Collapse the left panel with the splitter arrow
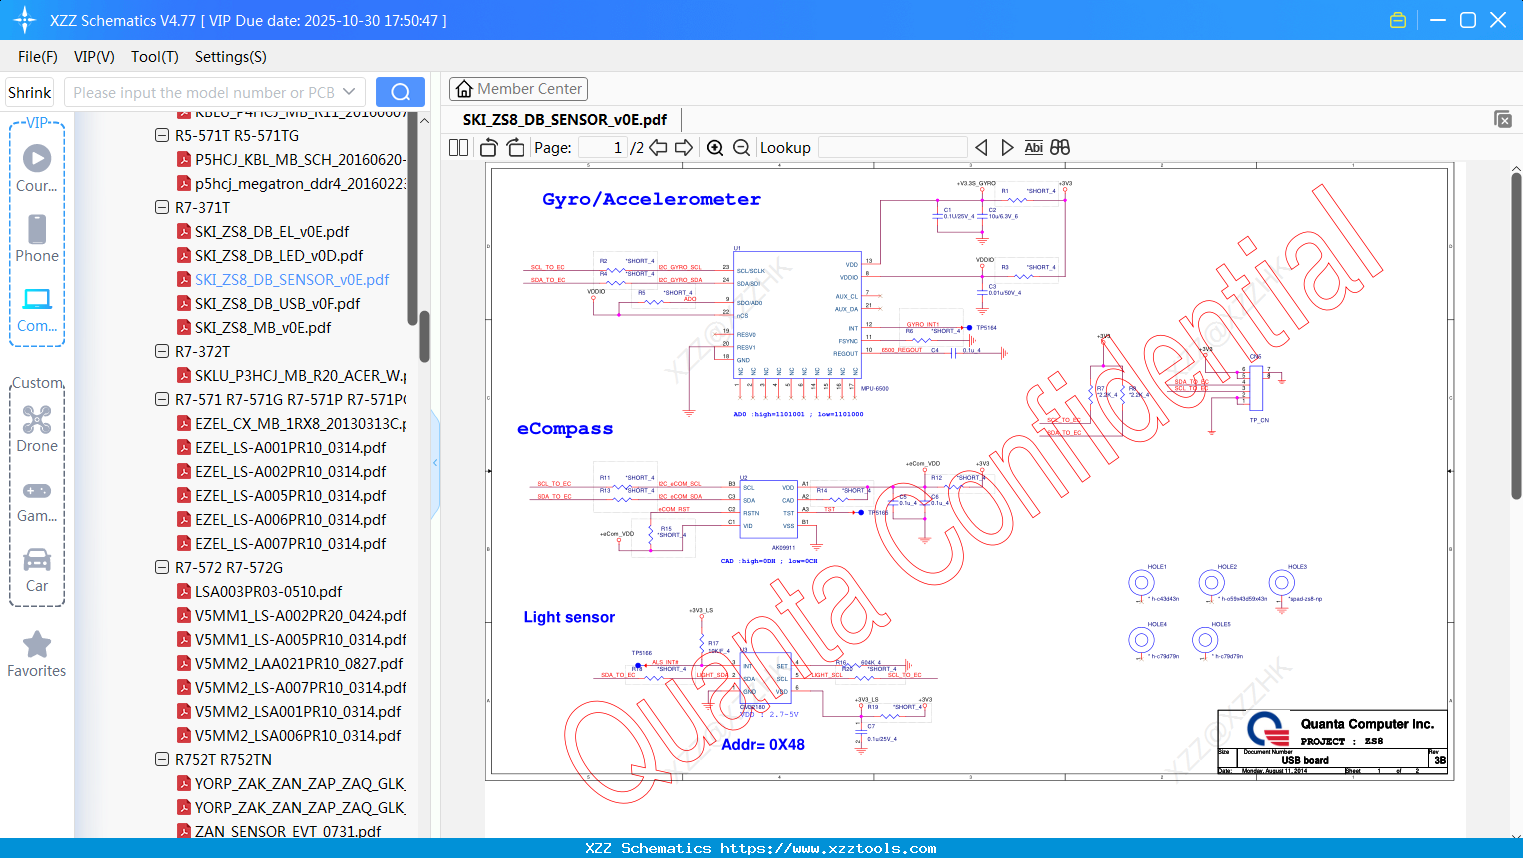Image resolution: width=1523 pixels, height=858 pixels. pos(435,463)
